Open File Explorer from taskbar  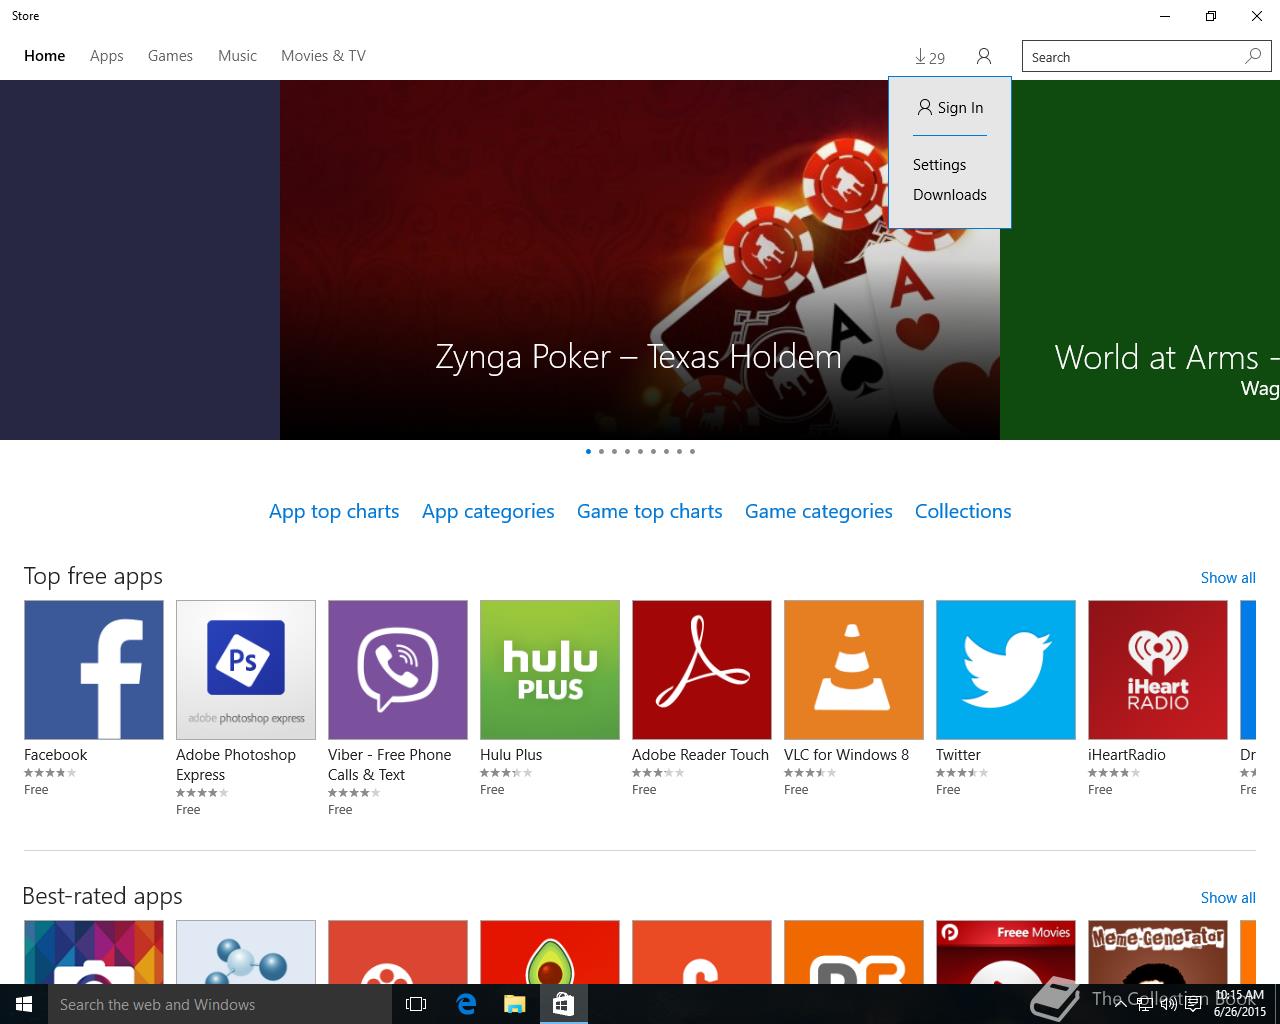[x=514, y=1004]
